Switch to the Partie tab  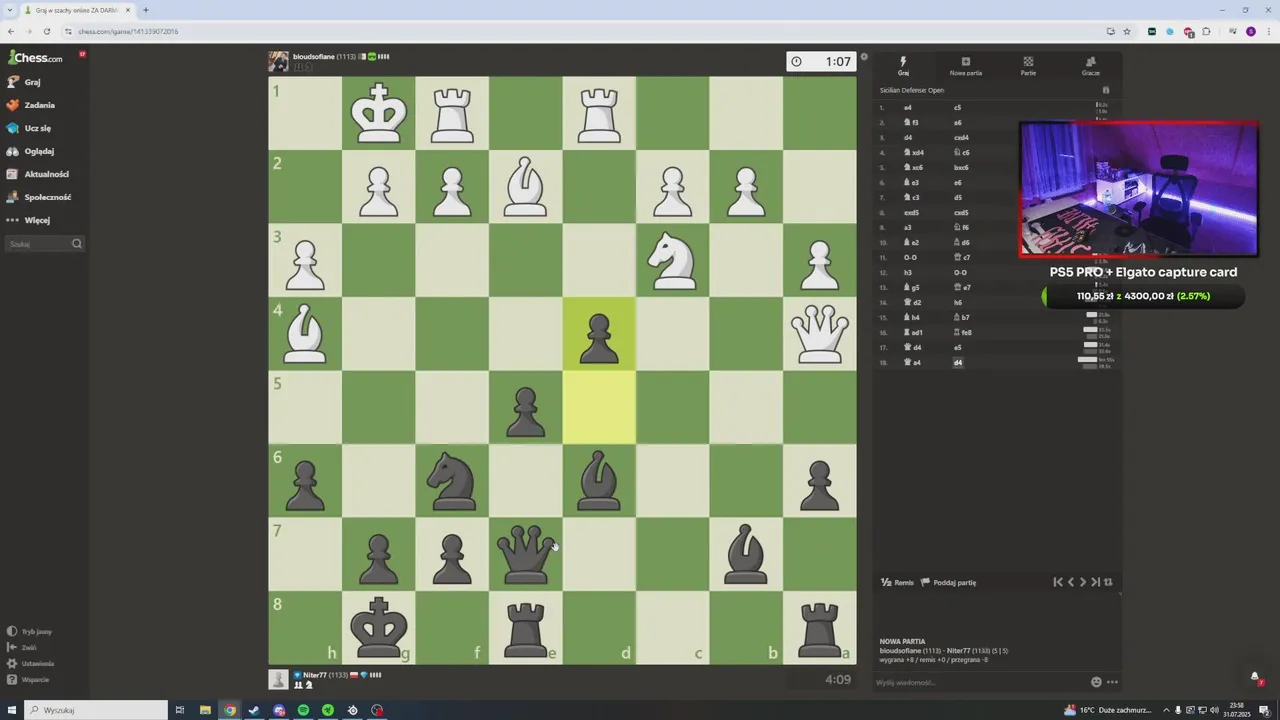pos(1028,66)
